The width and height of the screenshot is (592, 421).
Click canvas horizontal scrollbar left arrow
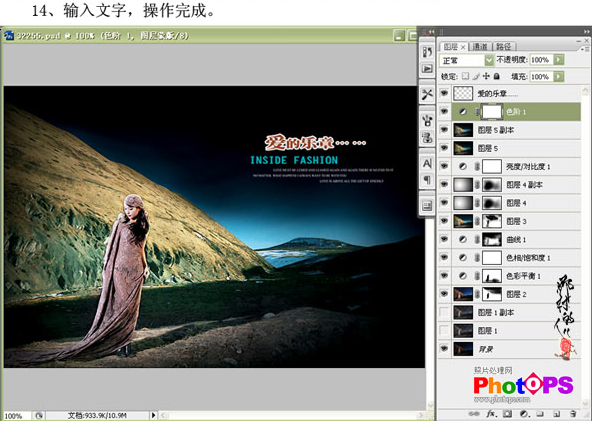pyautogui.click(x=163, y=415)
